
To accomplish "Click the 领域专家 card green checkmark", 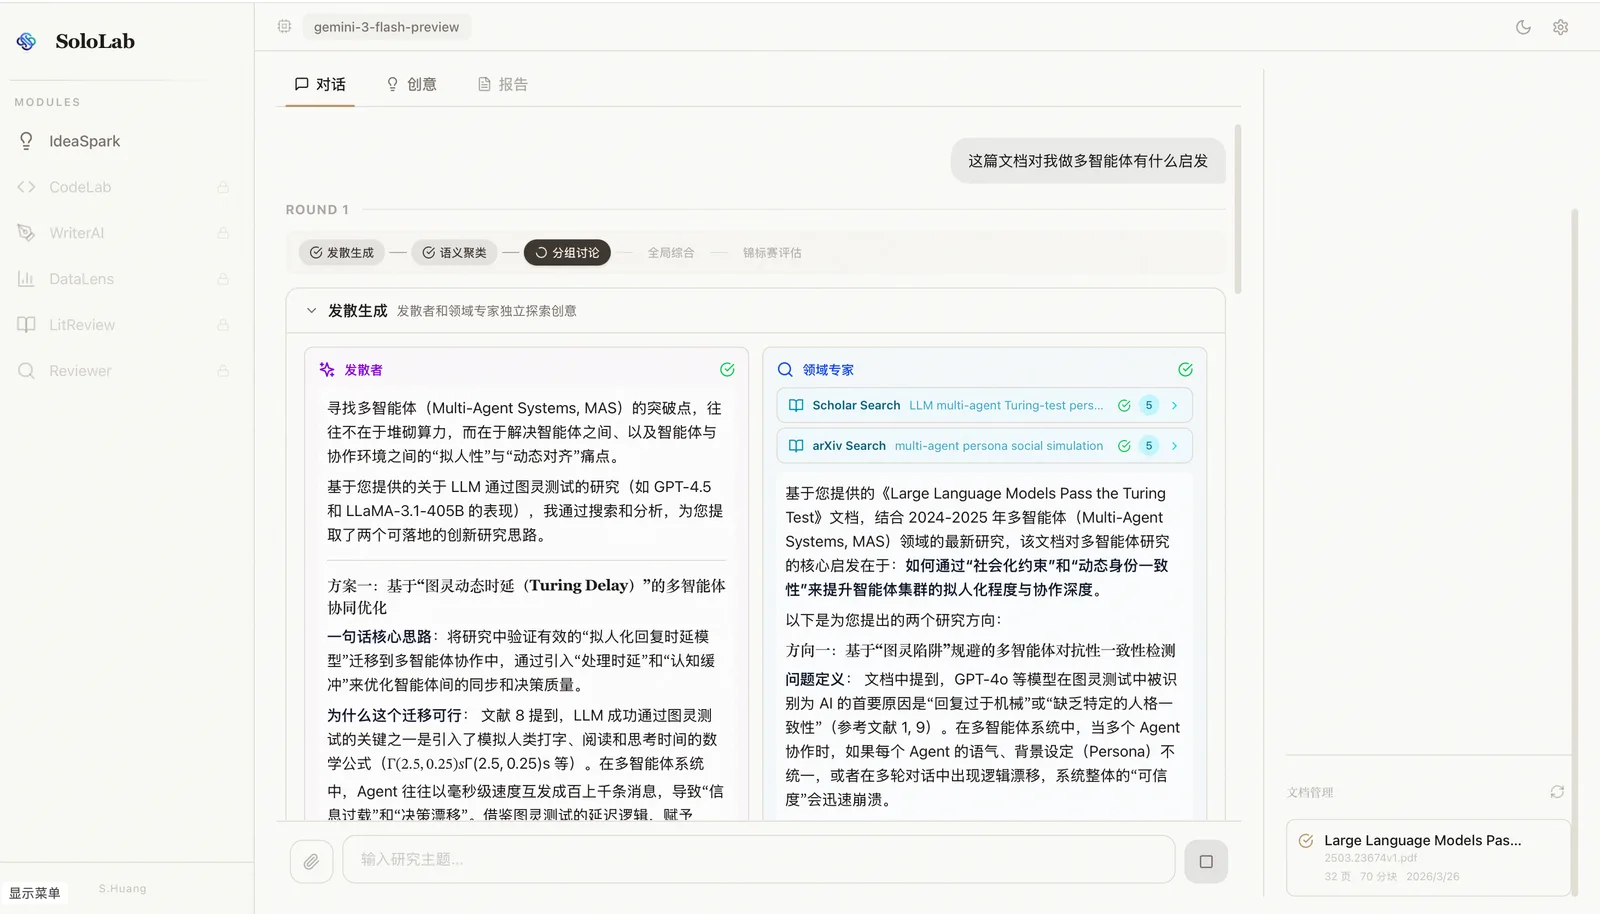I will pyautogui.click(x=1185, y=370).
